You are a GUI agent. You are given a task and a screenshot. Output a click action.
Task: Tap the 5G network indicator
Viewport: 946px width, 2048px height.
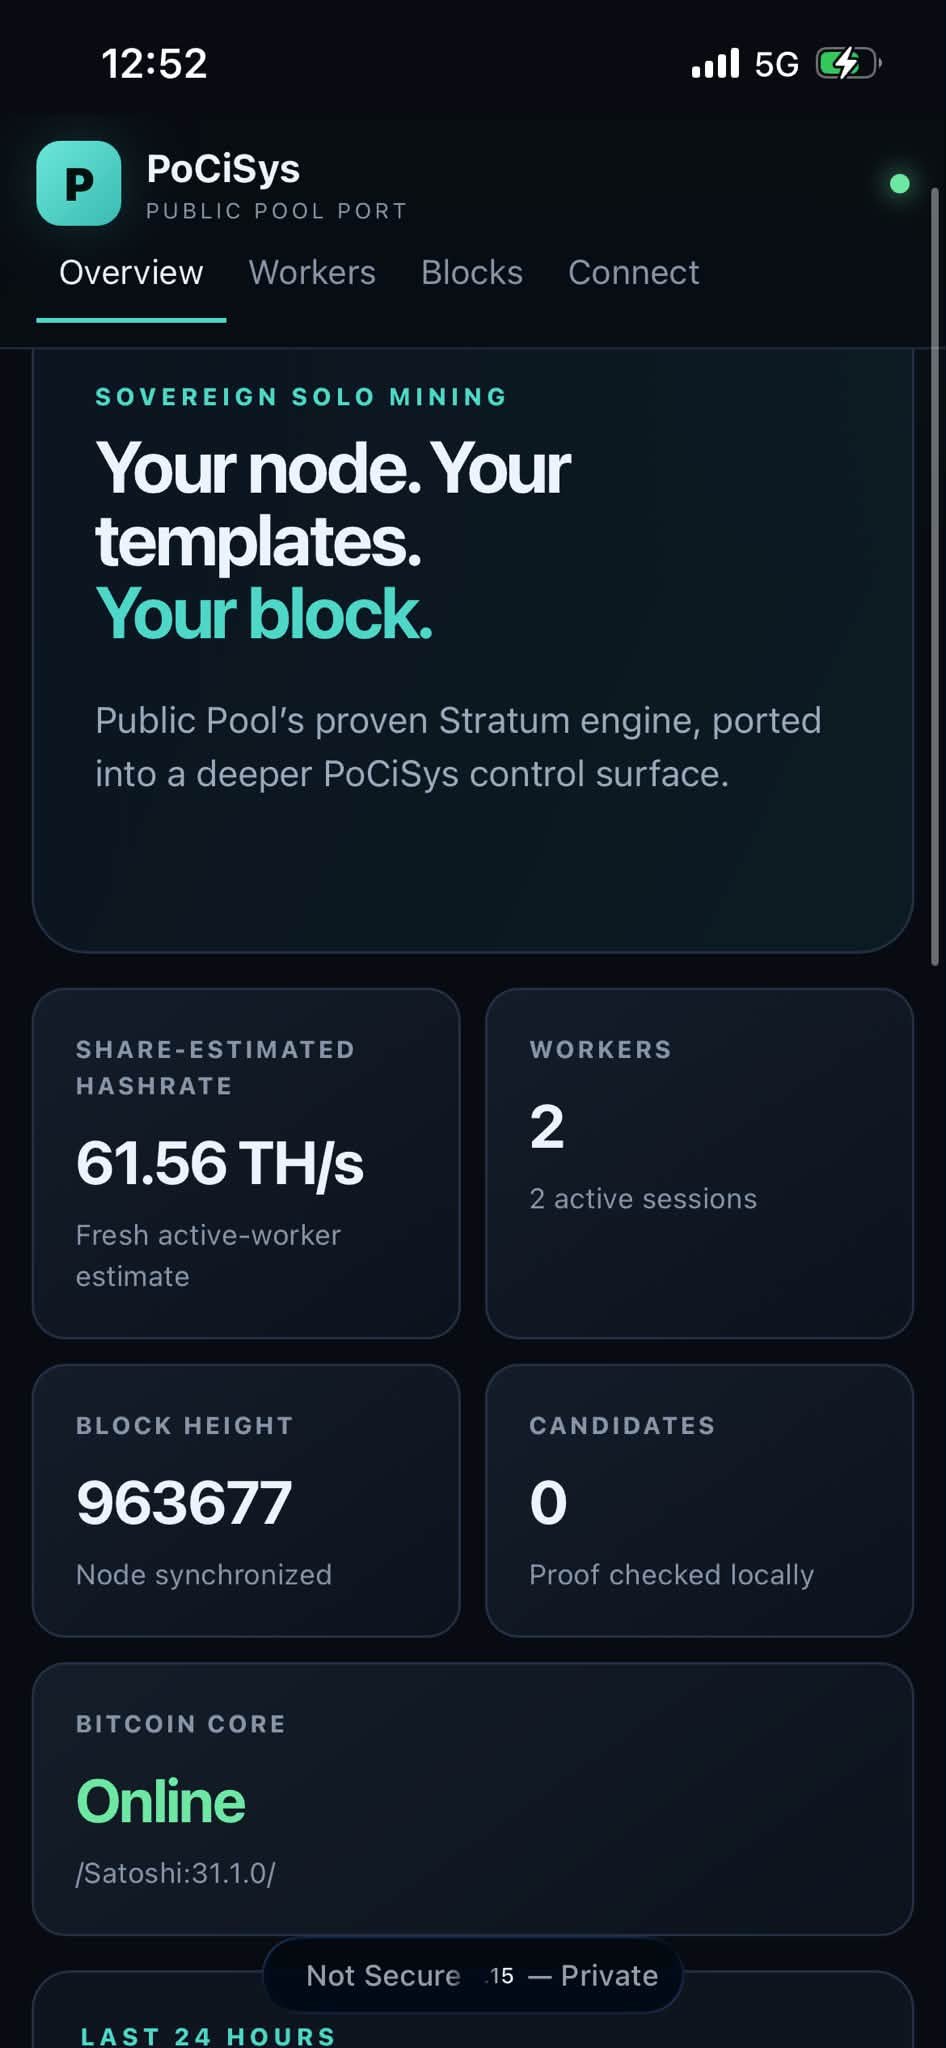pos(776,64)
